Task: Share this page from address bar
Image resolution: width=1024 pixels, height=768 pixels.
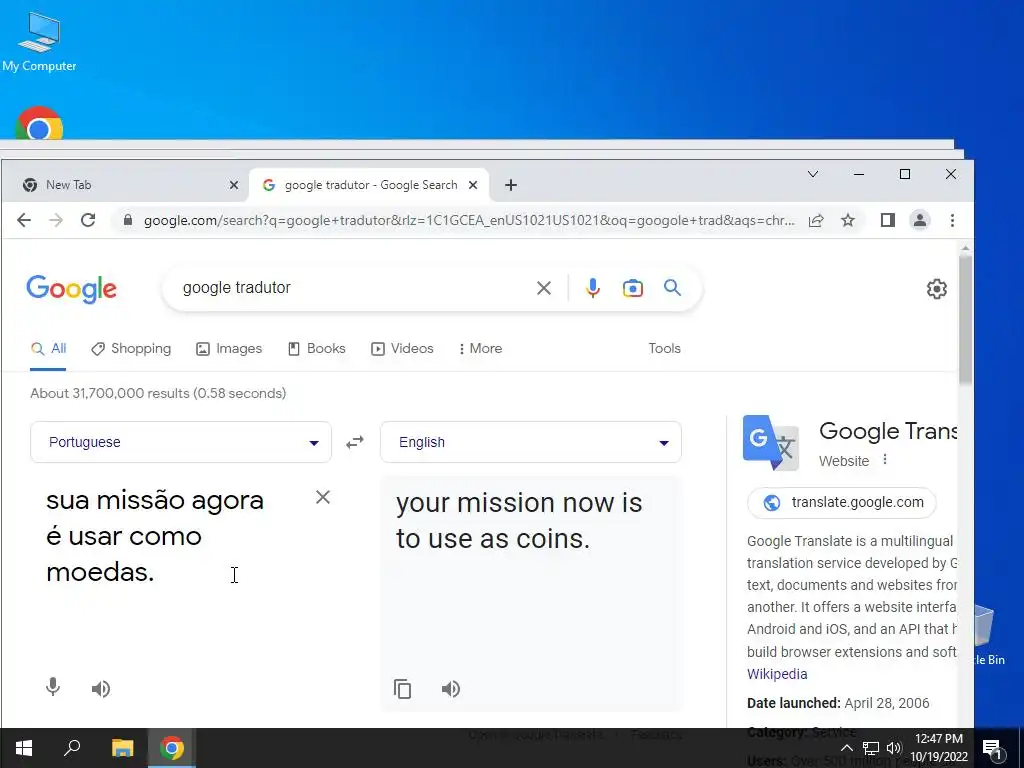Action: tap(816, 220)
